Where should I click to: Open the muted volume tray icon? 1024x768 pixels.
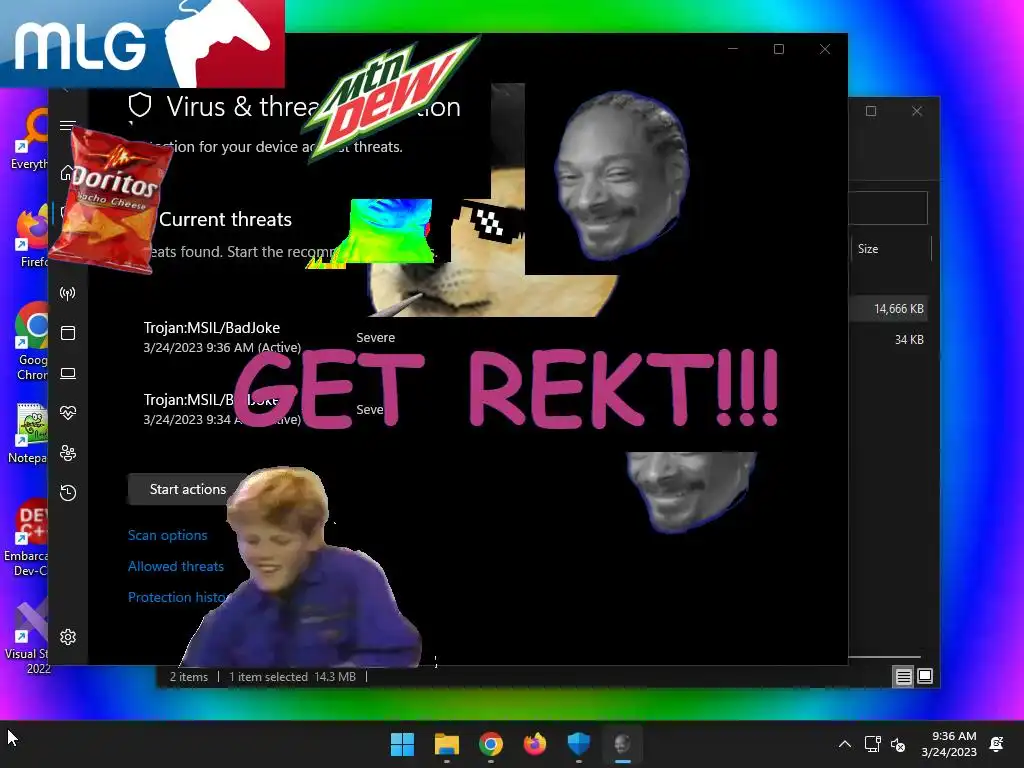(899, 744)
